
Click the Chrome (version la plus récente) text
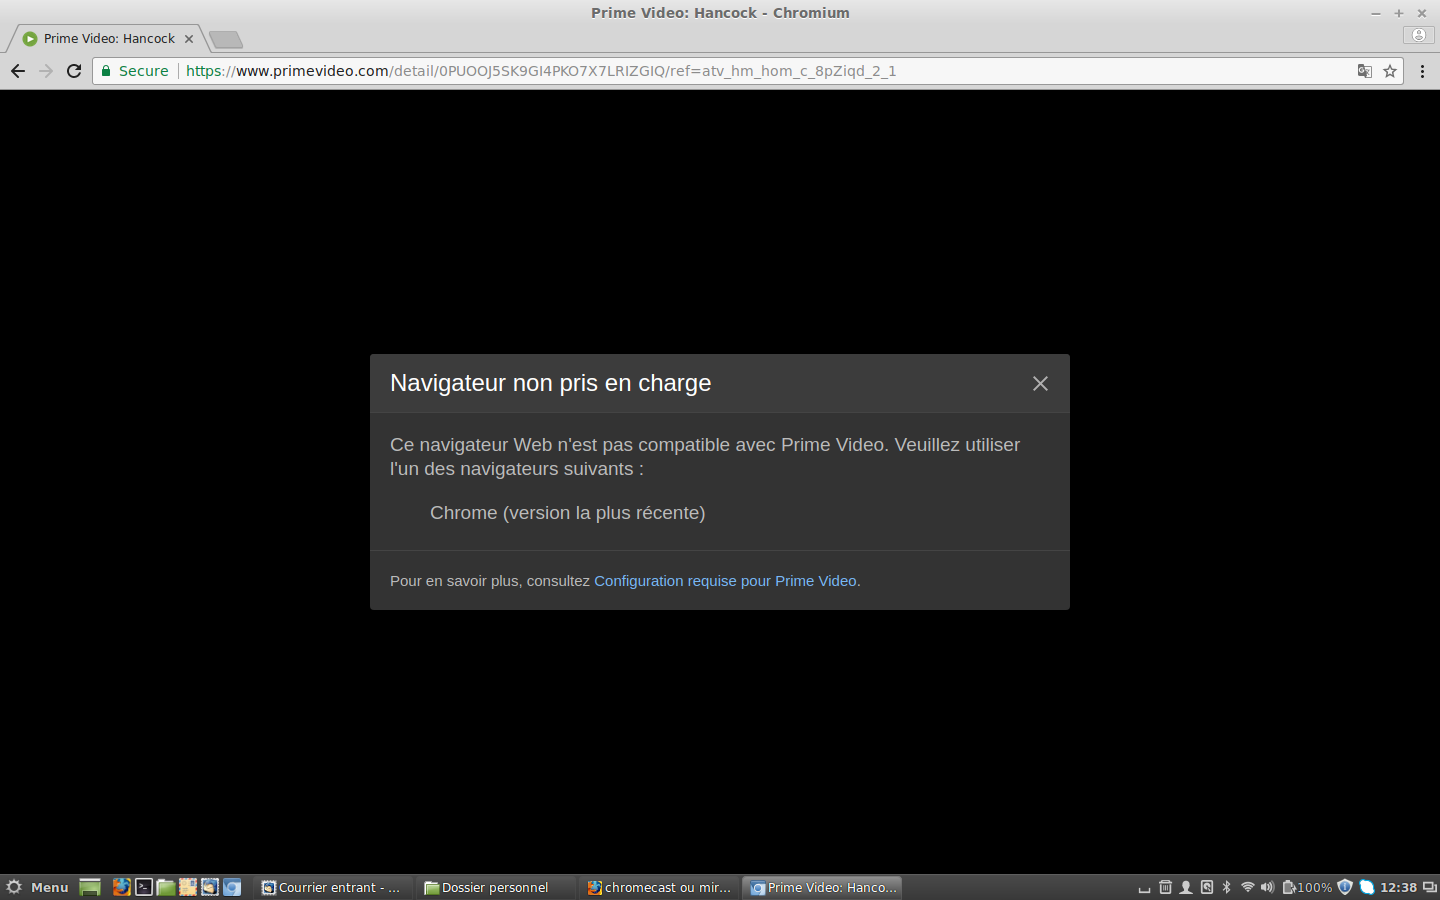click(568, 513)
